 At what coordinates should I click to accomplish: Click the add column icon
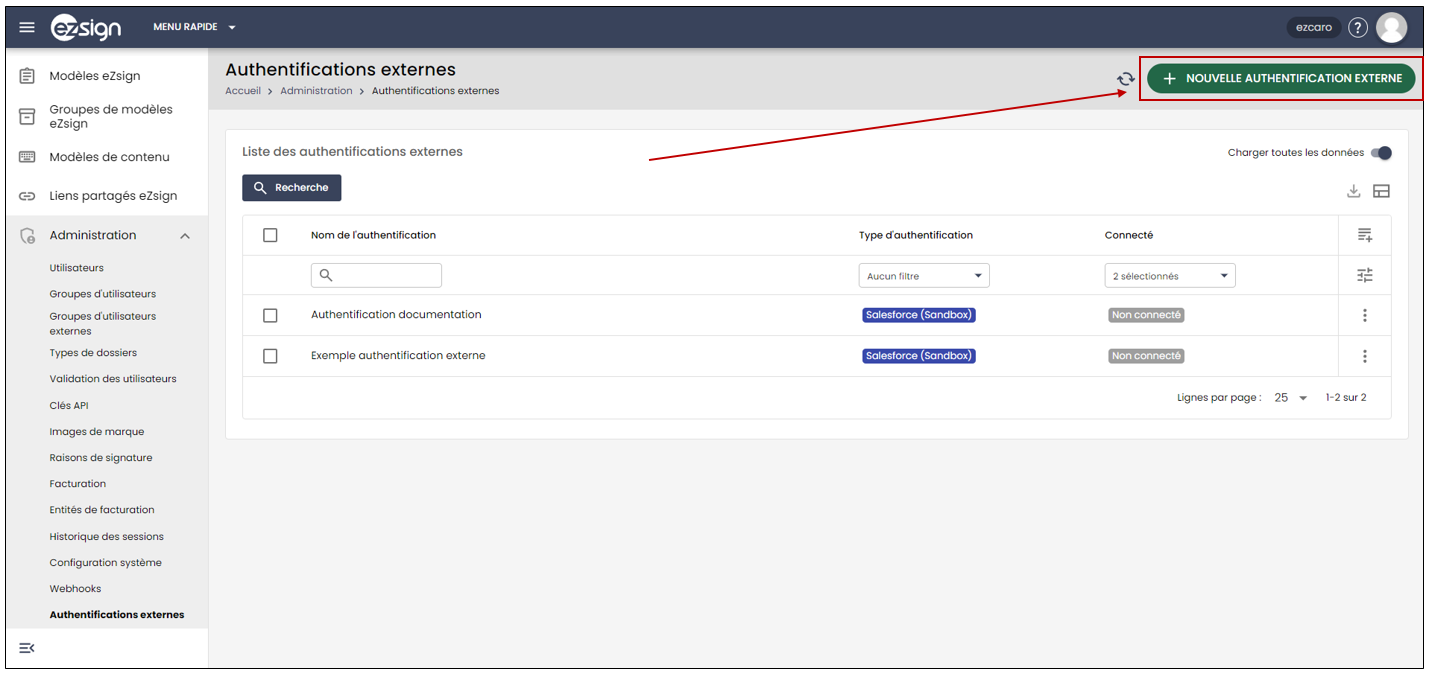pos(1365,235)
